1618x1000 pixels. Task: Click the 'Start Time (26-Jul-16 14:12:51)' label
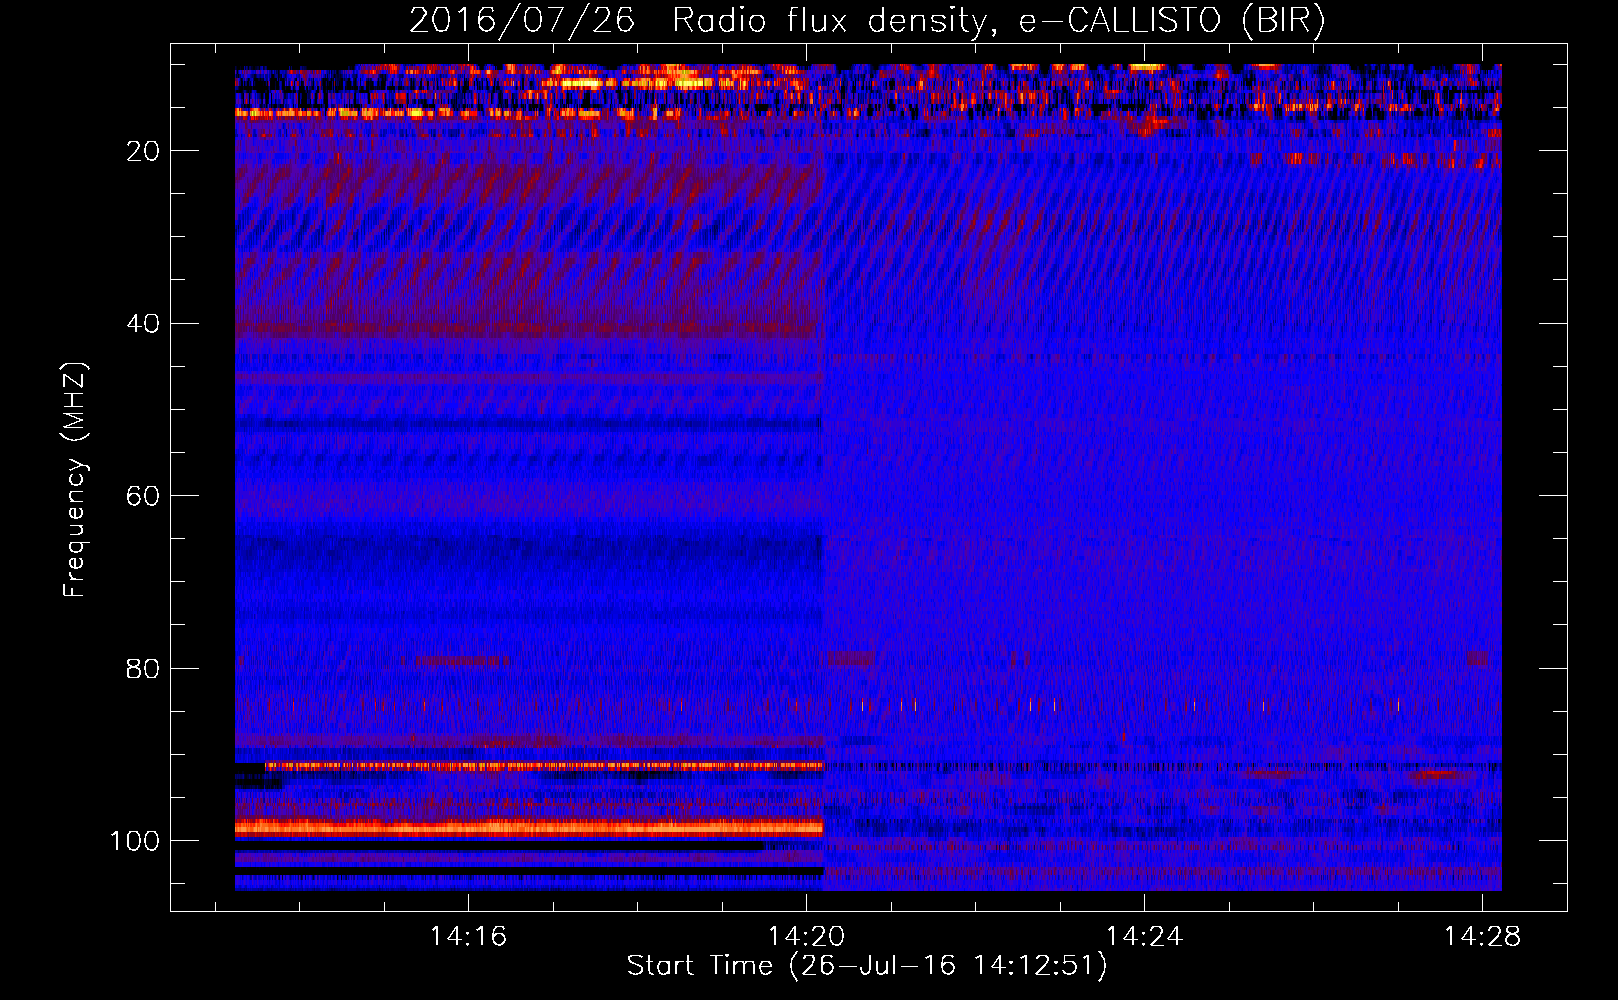(x=867, y=966)
